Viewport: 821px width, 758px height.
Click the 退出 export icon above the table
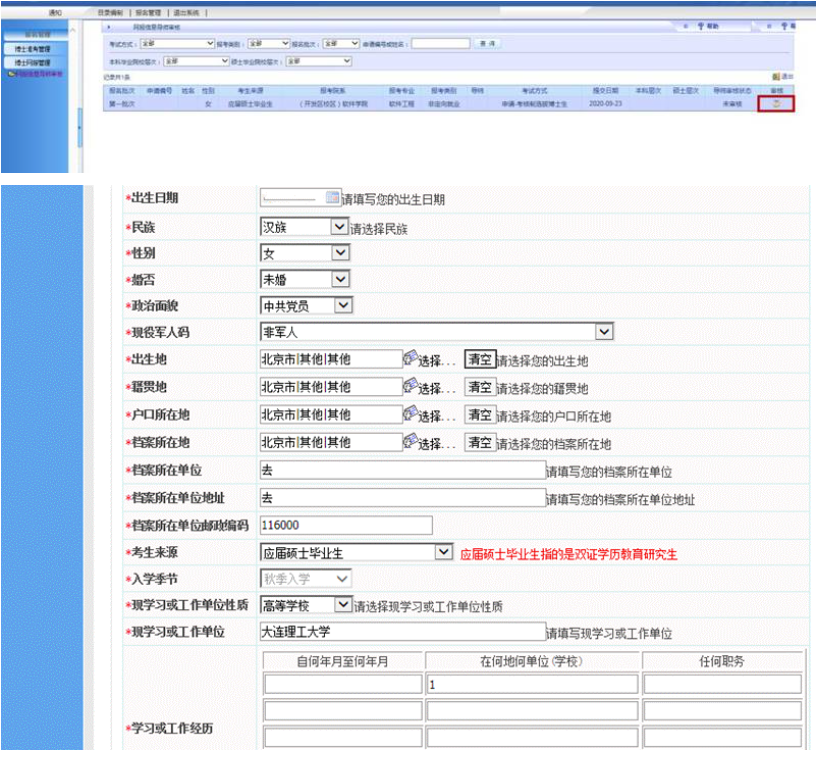click(777, 76)
